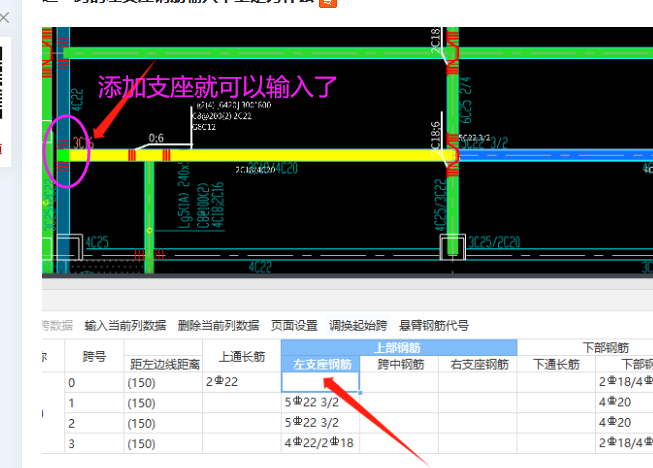The height and width of the screenshot is (468, 653).
Task: Select the '左支座钢筋' column header
Action: click(320, 364)
